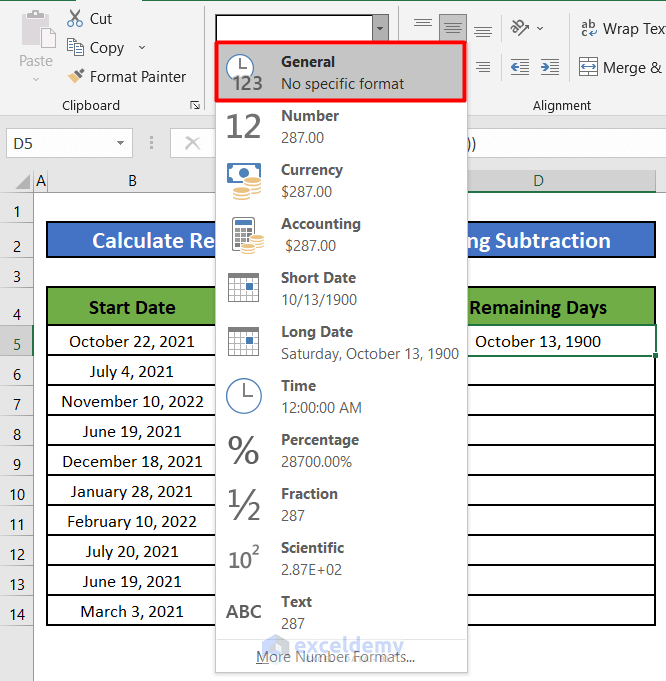Select the Text format option
The height and width of the screenshot is (681, 666).
[x=341, y=612]
